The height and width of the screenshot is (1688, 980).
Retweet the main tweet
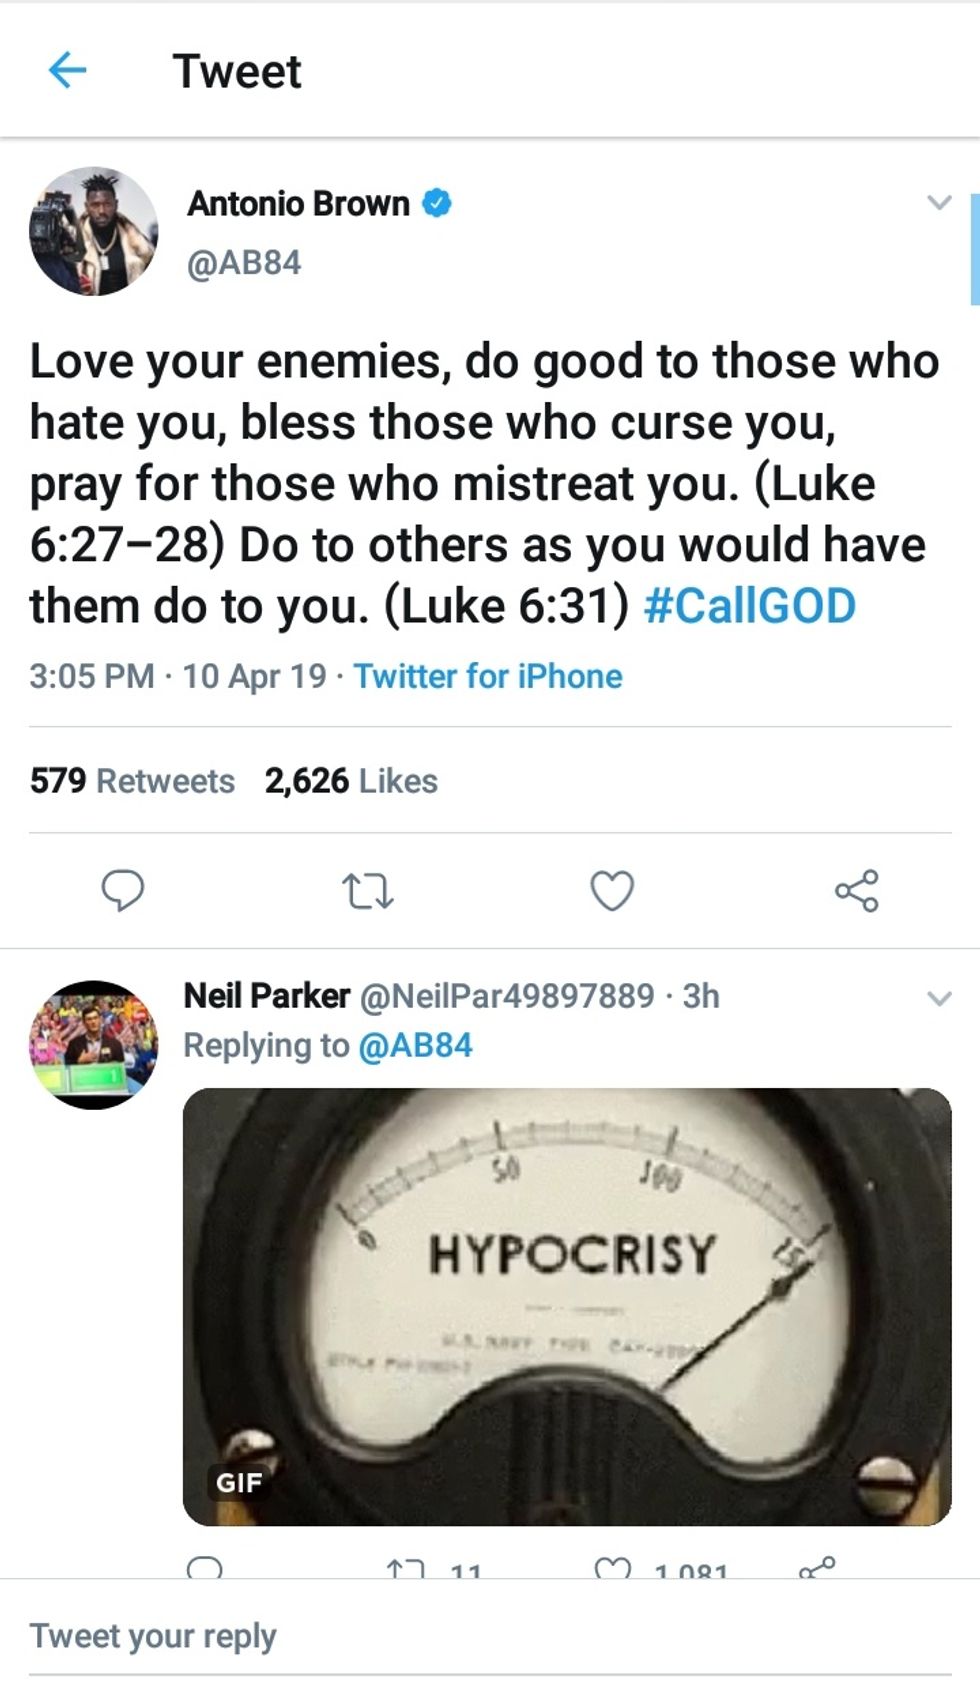367,890
